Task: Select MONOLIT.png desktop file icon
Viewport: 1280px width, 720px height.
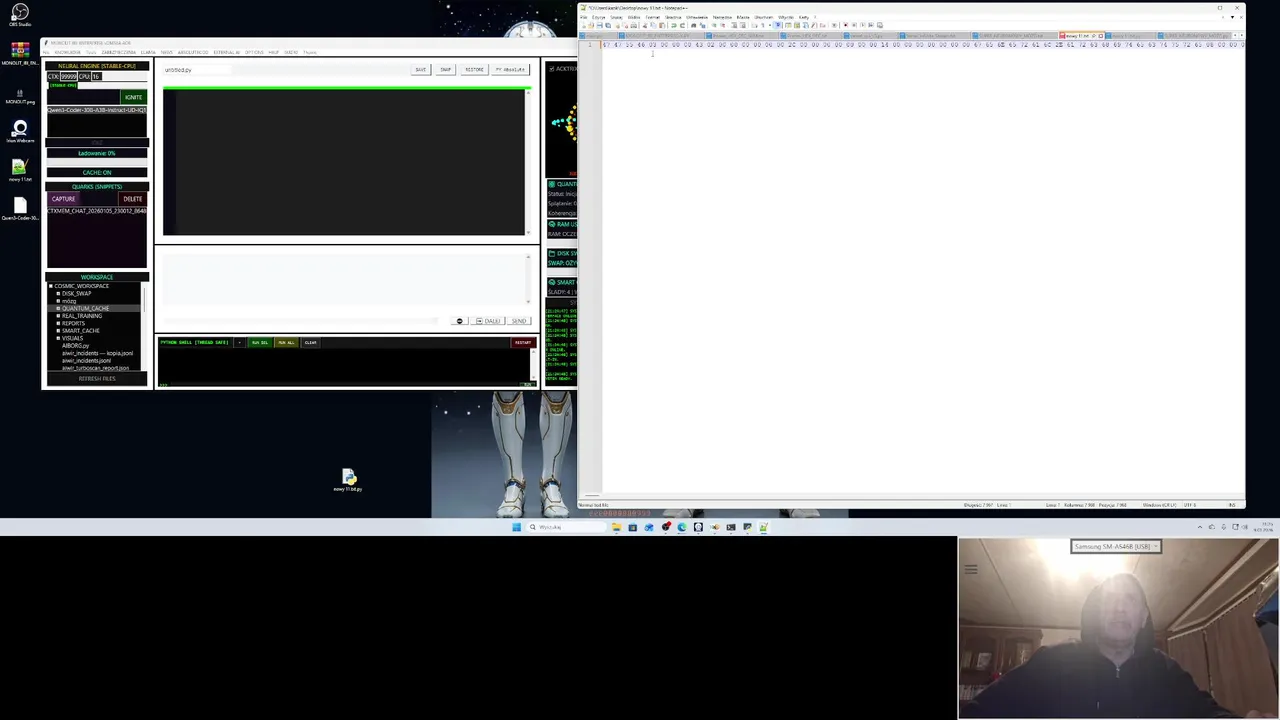Action: point(19,95)
